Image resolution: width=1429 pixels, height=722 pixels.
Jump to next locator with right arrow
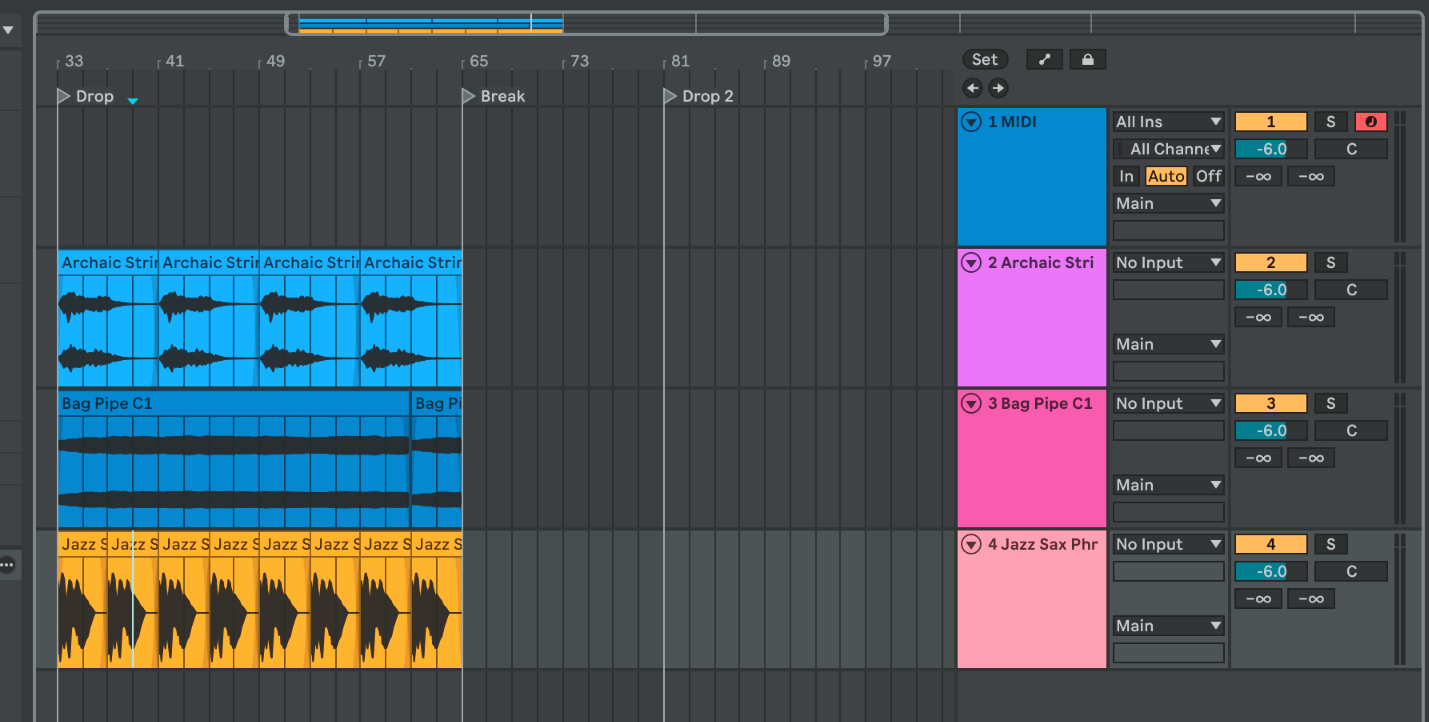pyautogui.click(x=997, y=87)
